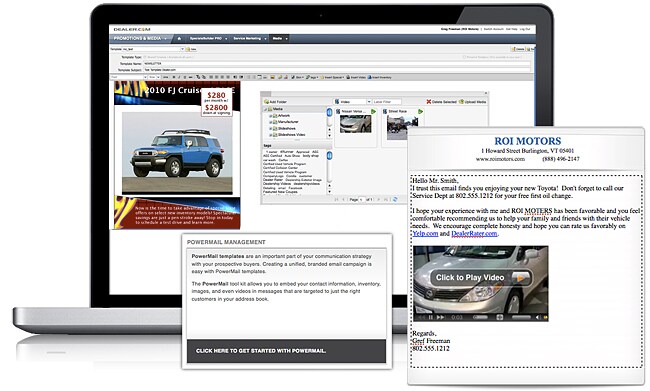
Task: Click the Label Filter input field
Action: [x=387, y=102]
